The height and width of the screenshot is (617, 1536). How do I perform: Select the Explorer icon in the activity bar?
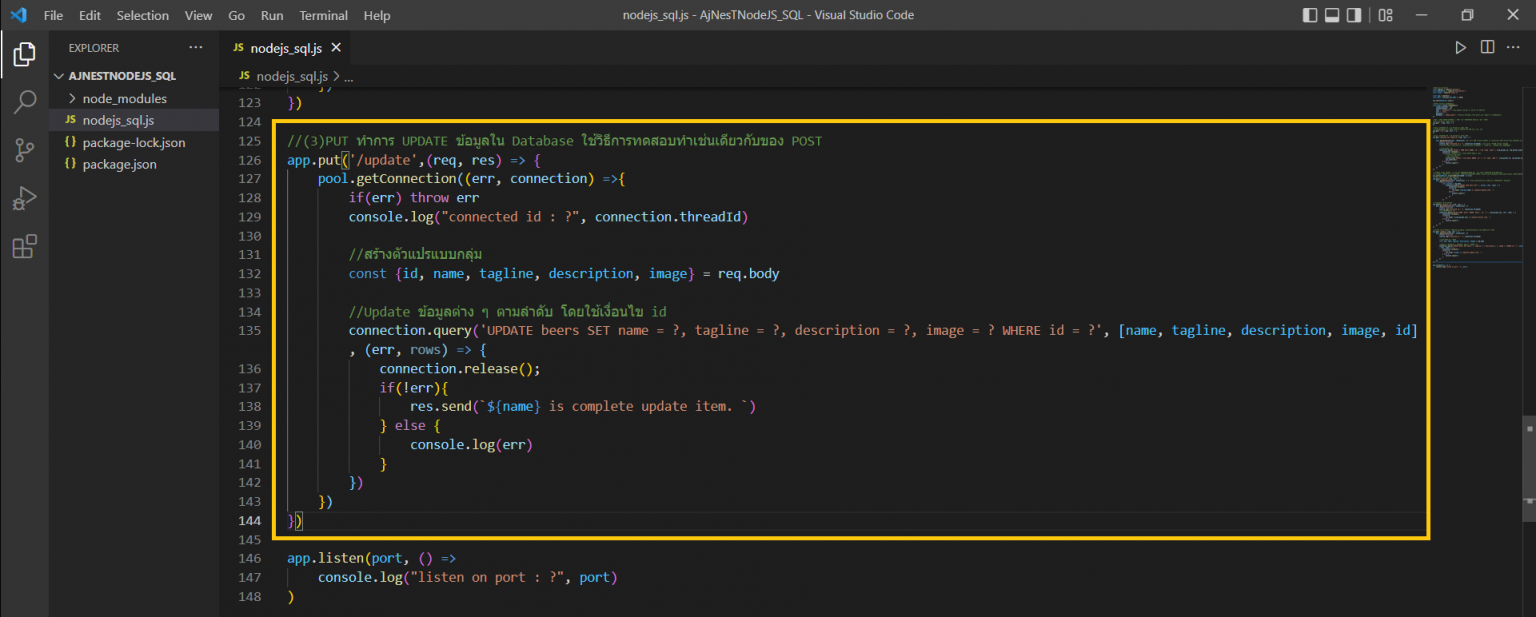coord(24,54)
